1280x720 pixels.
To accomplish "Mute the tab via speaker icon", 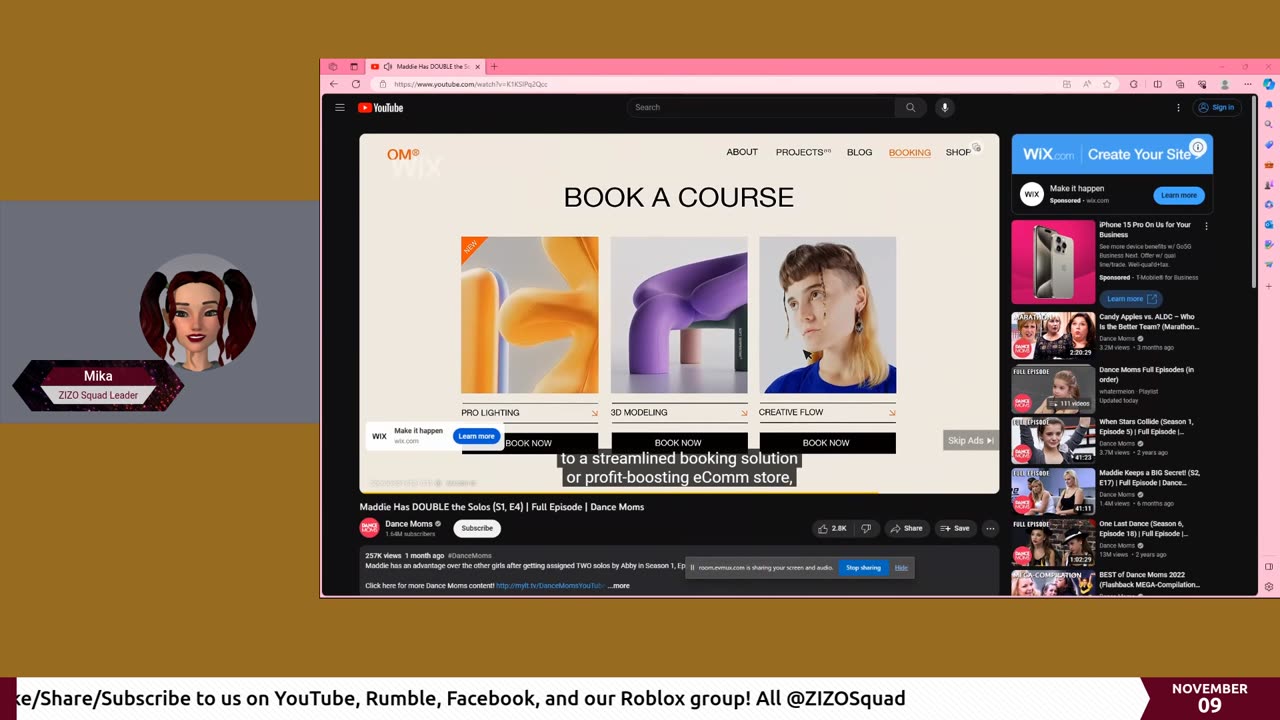I will 387,66.
